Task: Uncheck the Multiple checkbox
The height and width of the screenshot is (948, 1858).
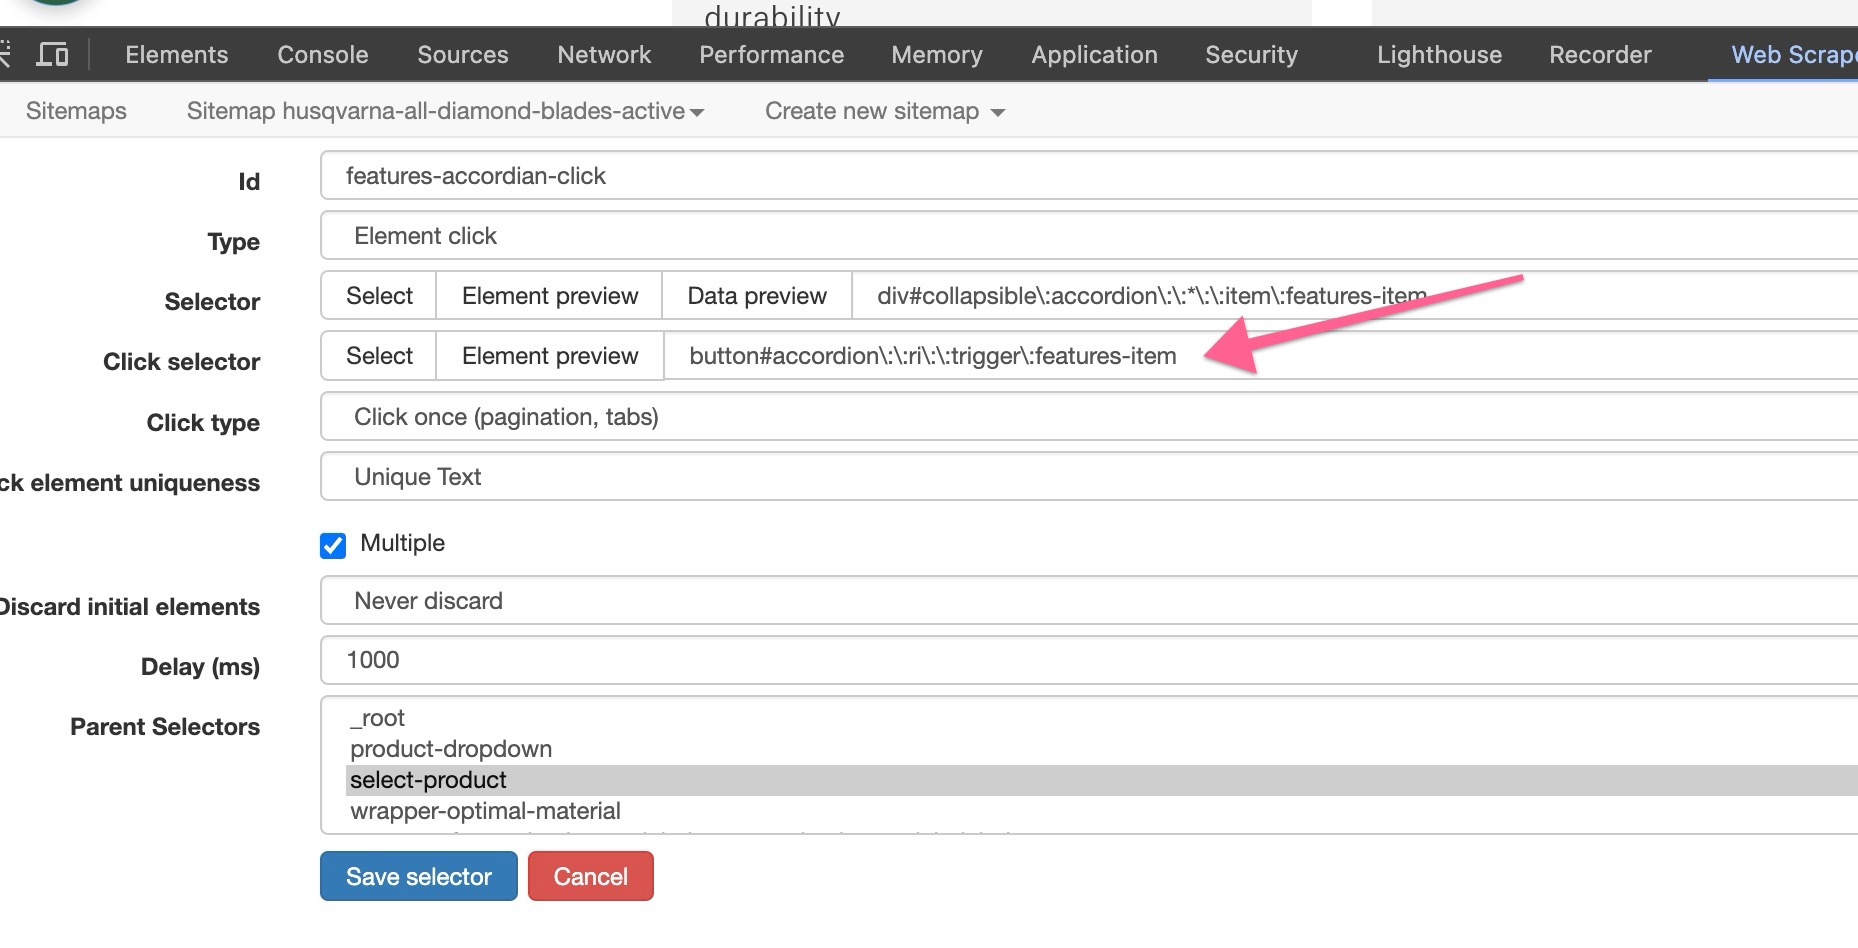Action: 333,545
